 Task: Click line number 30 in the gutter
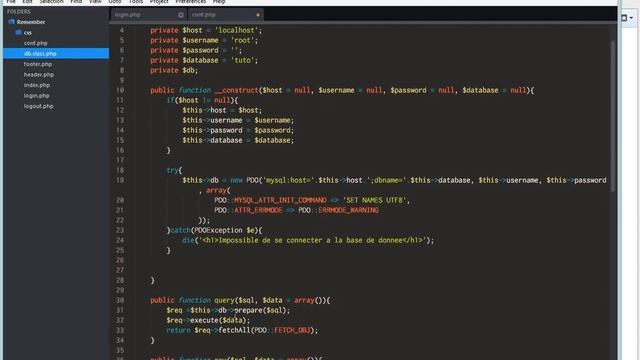(x=120, y=300)
